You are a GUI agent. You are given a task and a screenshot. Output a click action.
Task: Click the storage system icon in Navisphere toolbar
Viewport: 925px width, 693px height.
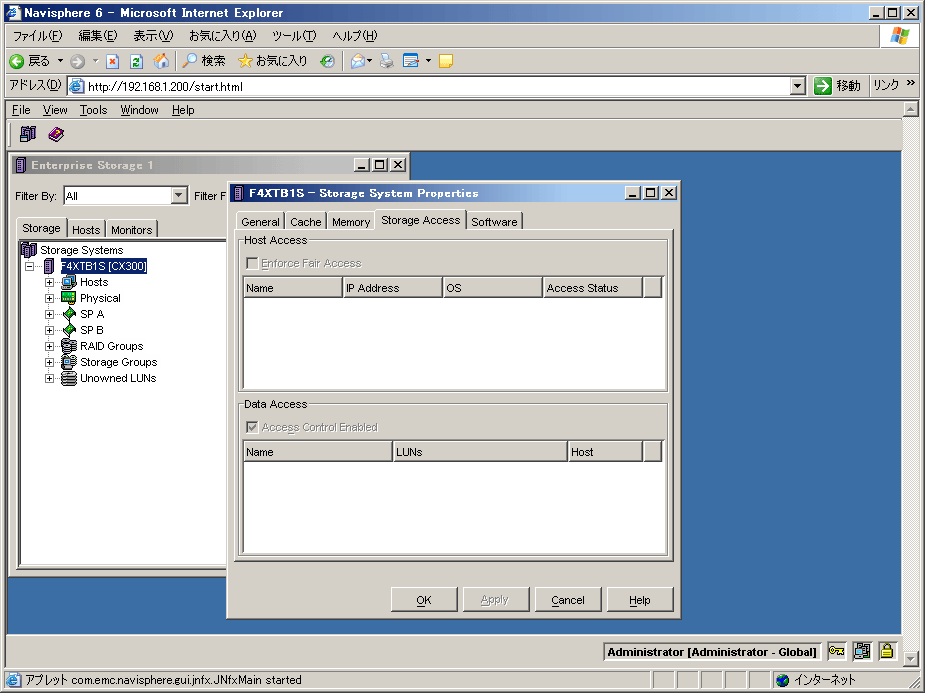point(27,134)
